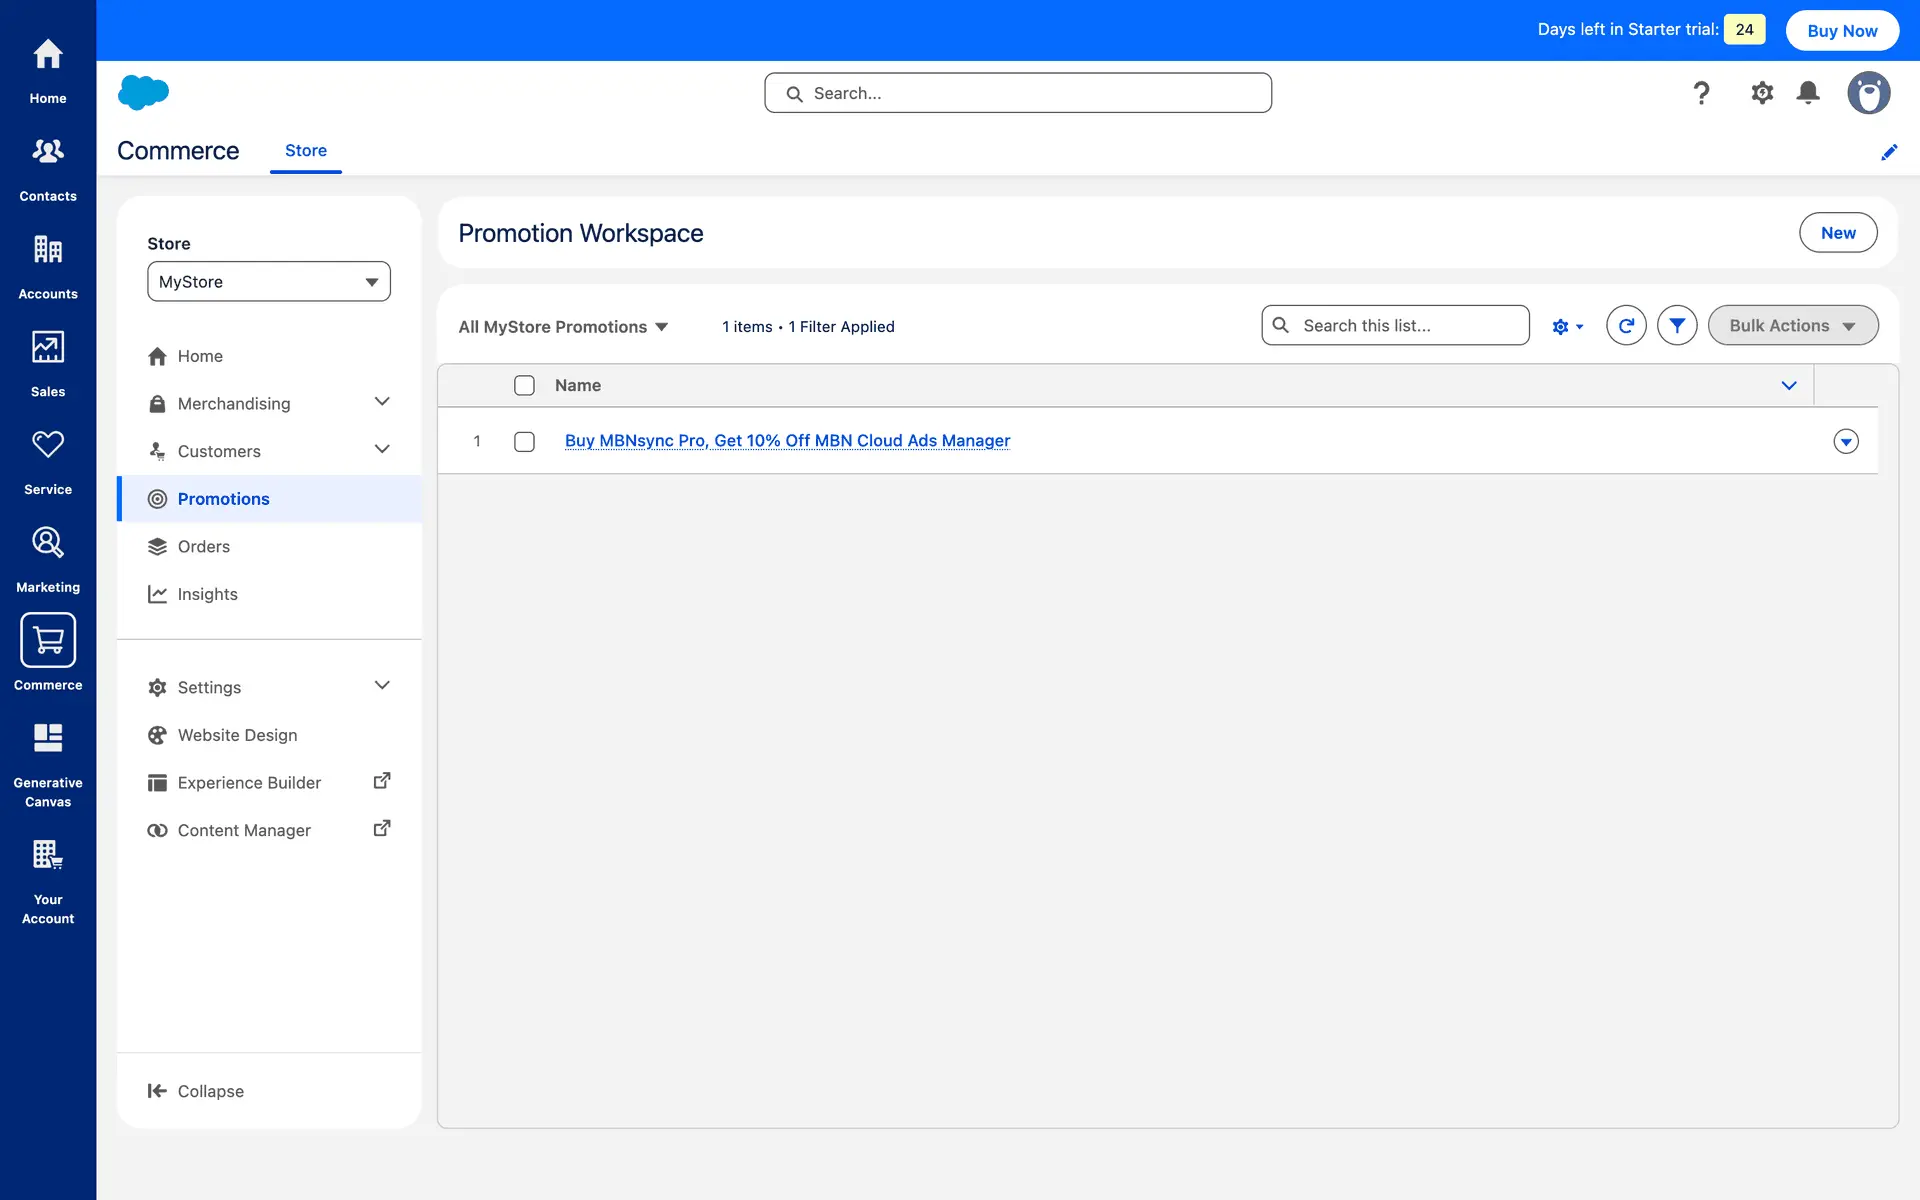This screenshot has width=1920, height=1200.
Task: Open the MyStore store dropdown
Action: [x=268, y=282]
